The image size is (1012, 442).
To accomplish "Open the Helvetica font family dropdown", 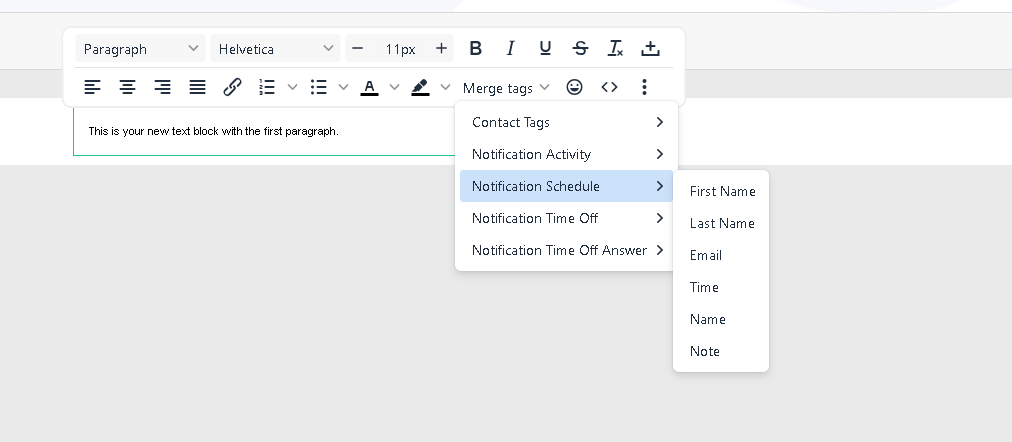I will [x=276, y=49].
